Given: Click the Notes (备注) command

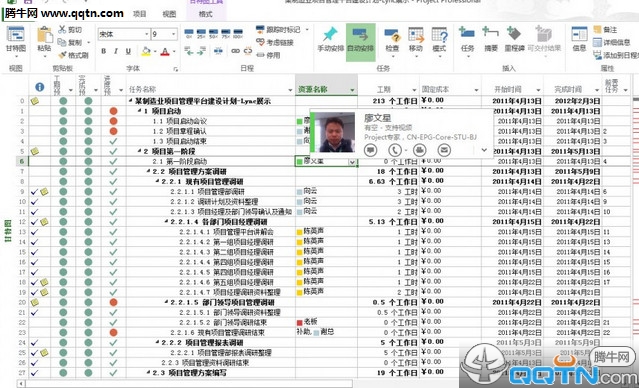Looking at the screenshot, I should click(x=606, y=29).
